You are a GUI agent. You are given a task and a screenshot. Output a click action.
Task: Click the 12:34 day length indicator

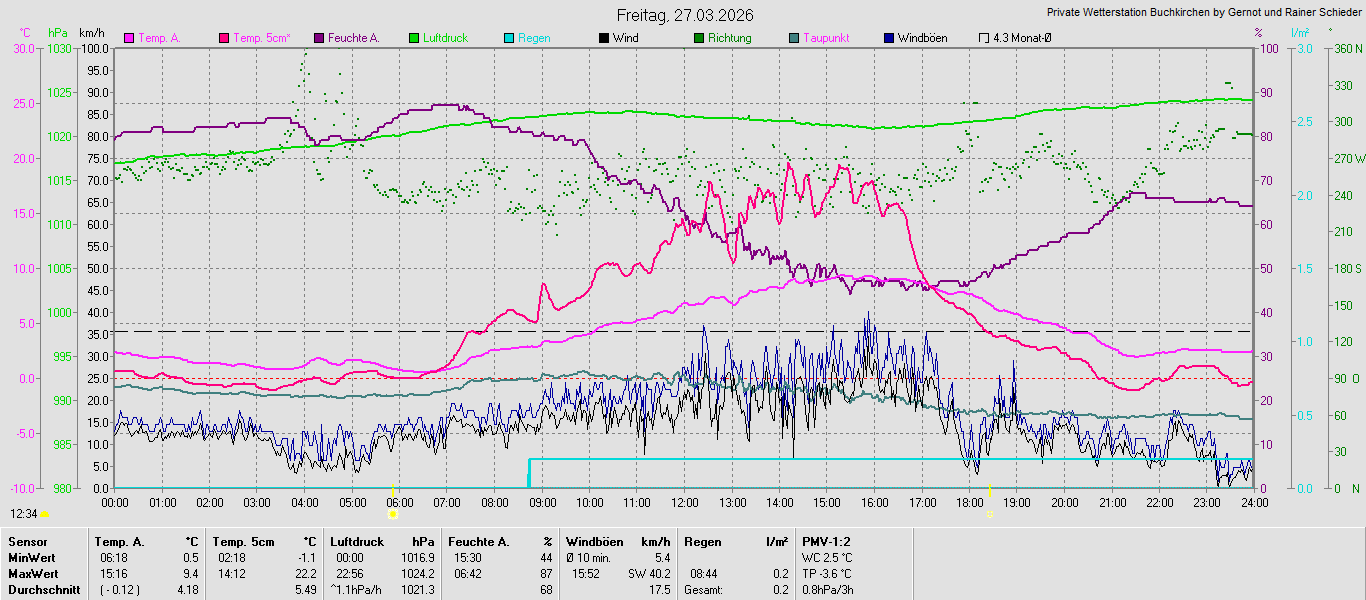(24, 513)
